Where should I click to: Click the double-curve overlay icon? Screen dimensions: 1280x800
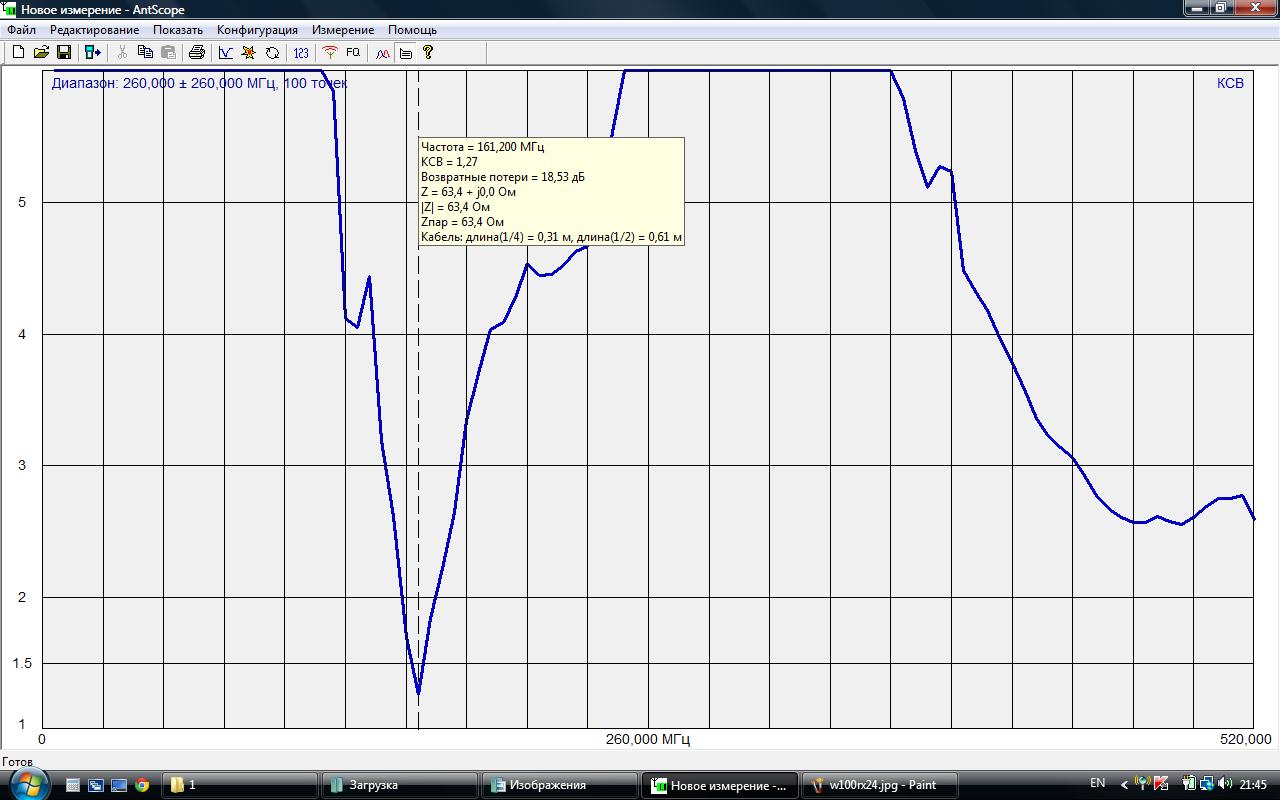tap(382, 52)
